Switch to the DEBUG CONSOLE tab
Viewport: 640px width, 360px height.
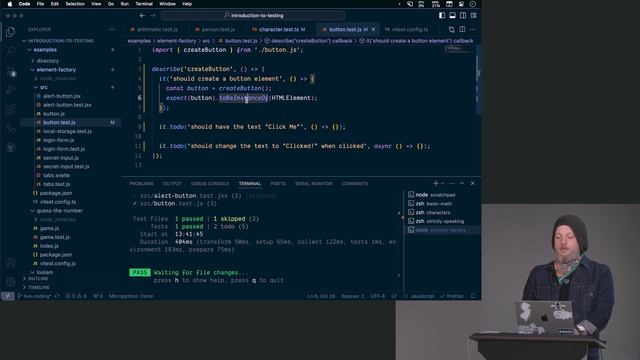point(210,184)
